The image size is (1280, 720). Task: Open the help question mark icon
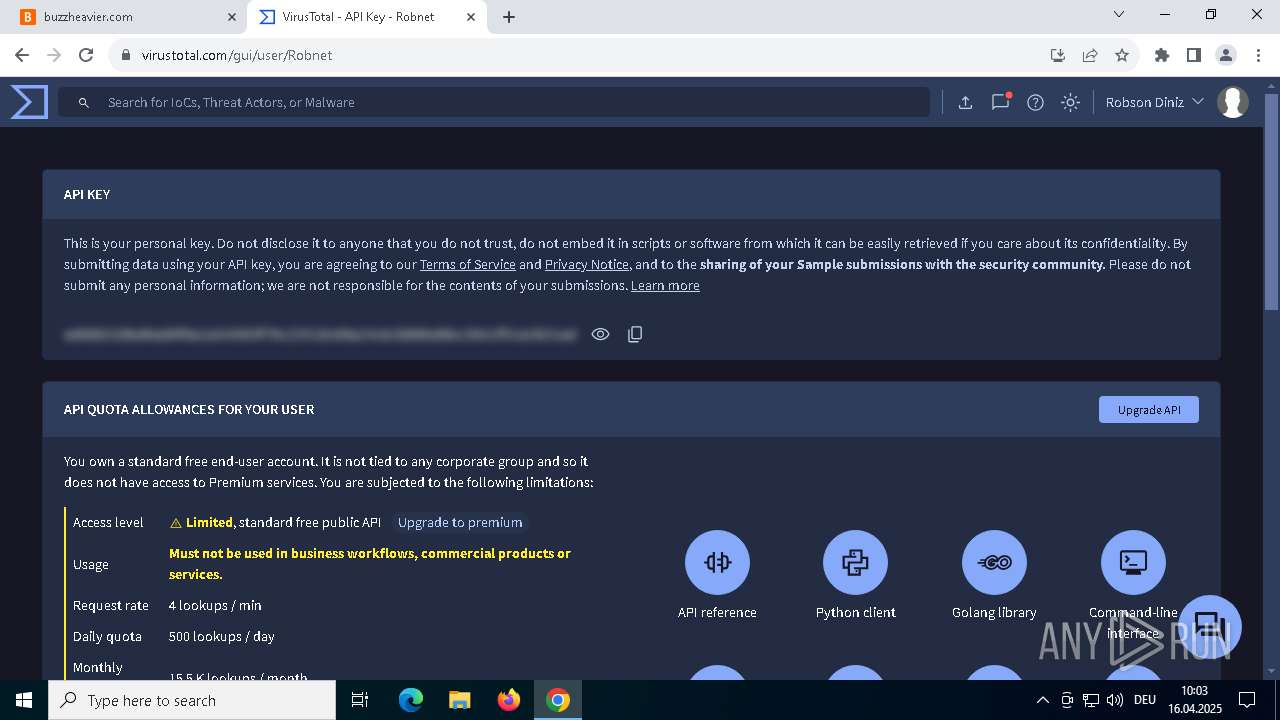tap(1035, 102)
